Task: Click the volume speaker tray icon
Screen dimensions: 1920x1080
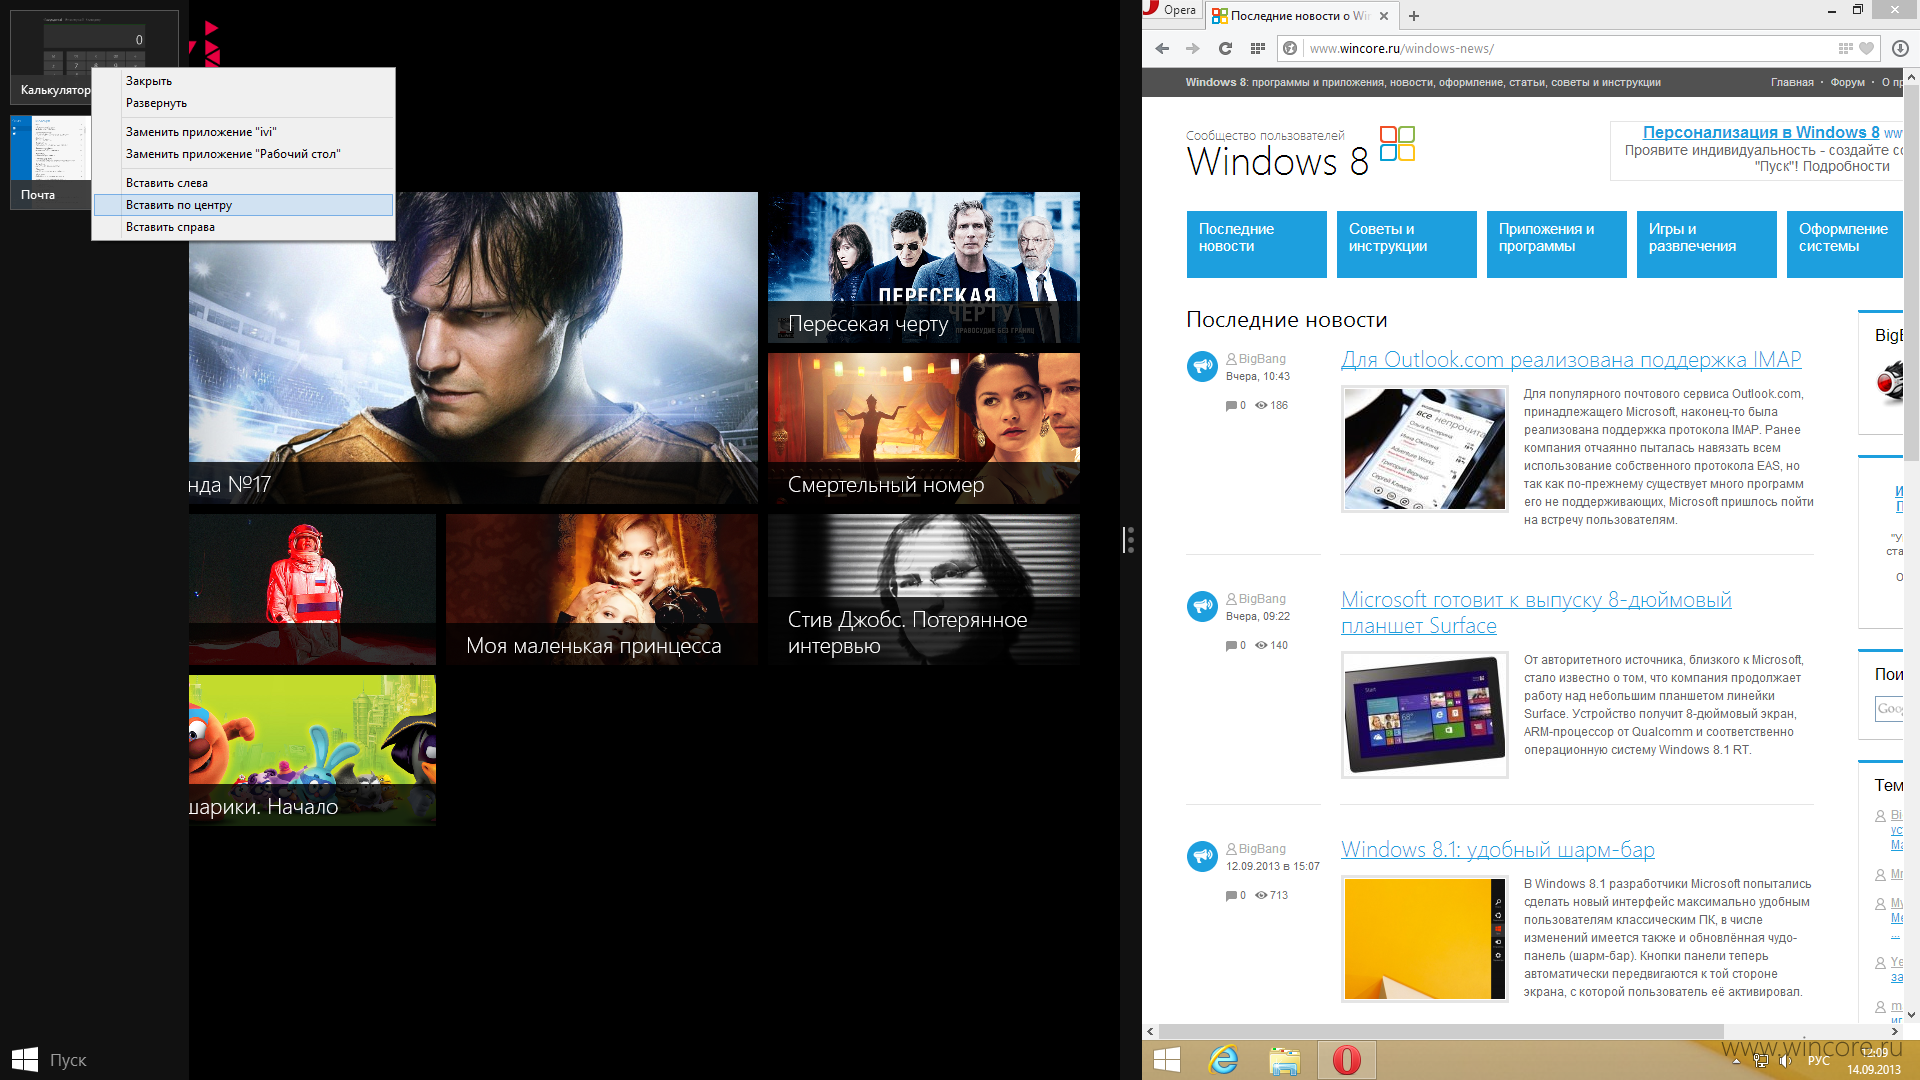Action: pos(1786,1061)
